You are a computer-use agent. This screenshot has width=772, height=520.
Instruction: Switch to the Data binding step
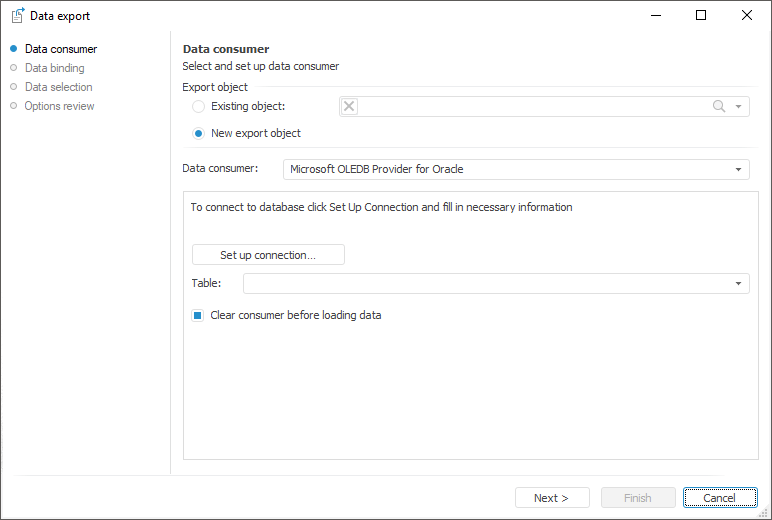54,68
